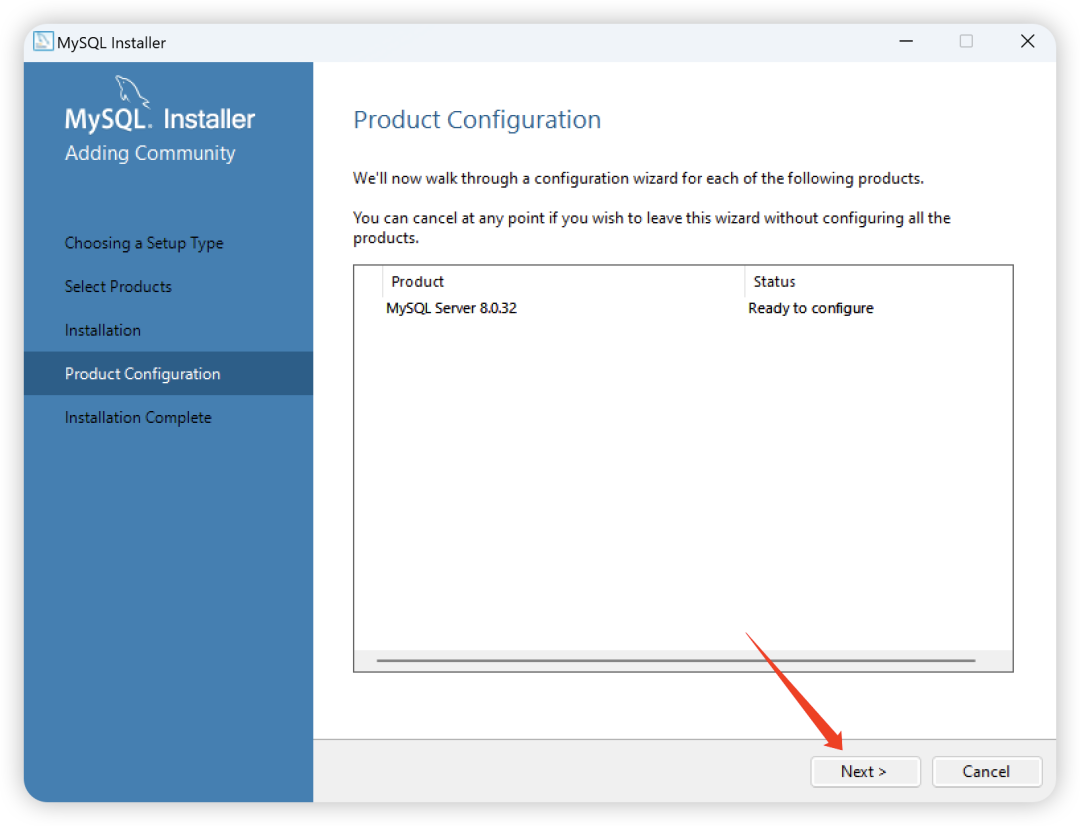Viewport: 1080px width, 826px height.
Task: Cancel the MySQL installation wizard
Action: (986, 772)
